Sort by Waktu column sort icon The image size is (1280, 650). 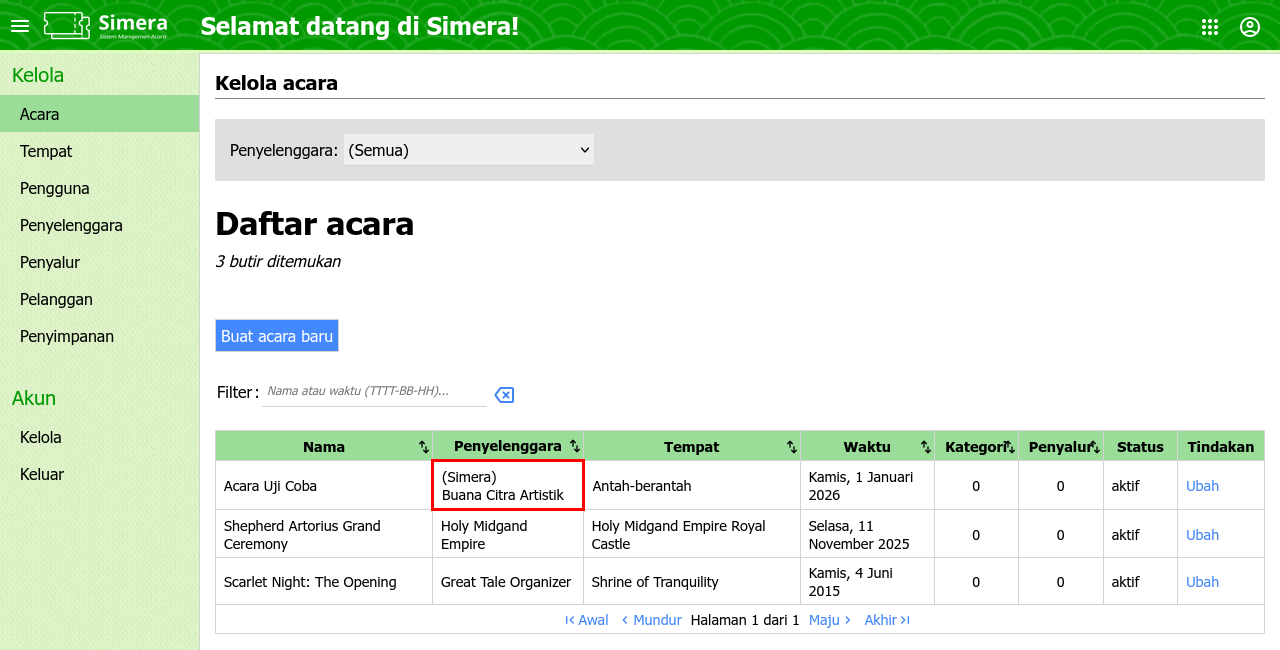tap(926, 447)
